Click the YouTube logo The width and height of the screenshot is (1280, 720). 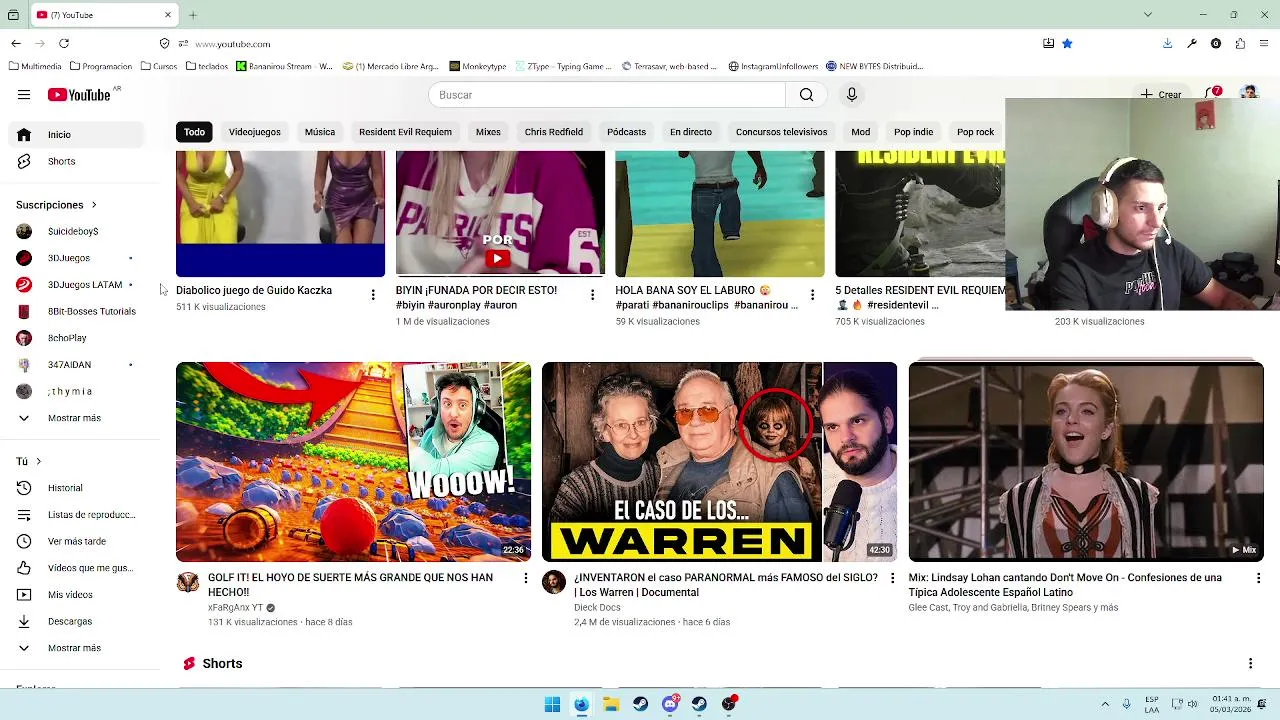79,95
